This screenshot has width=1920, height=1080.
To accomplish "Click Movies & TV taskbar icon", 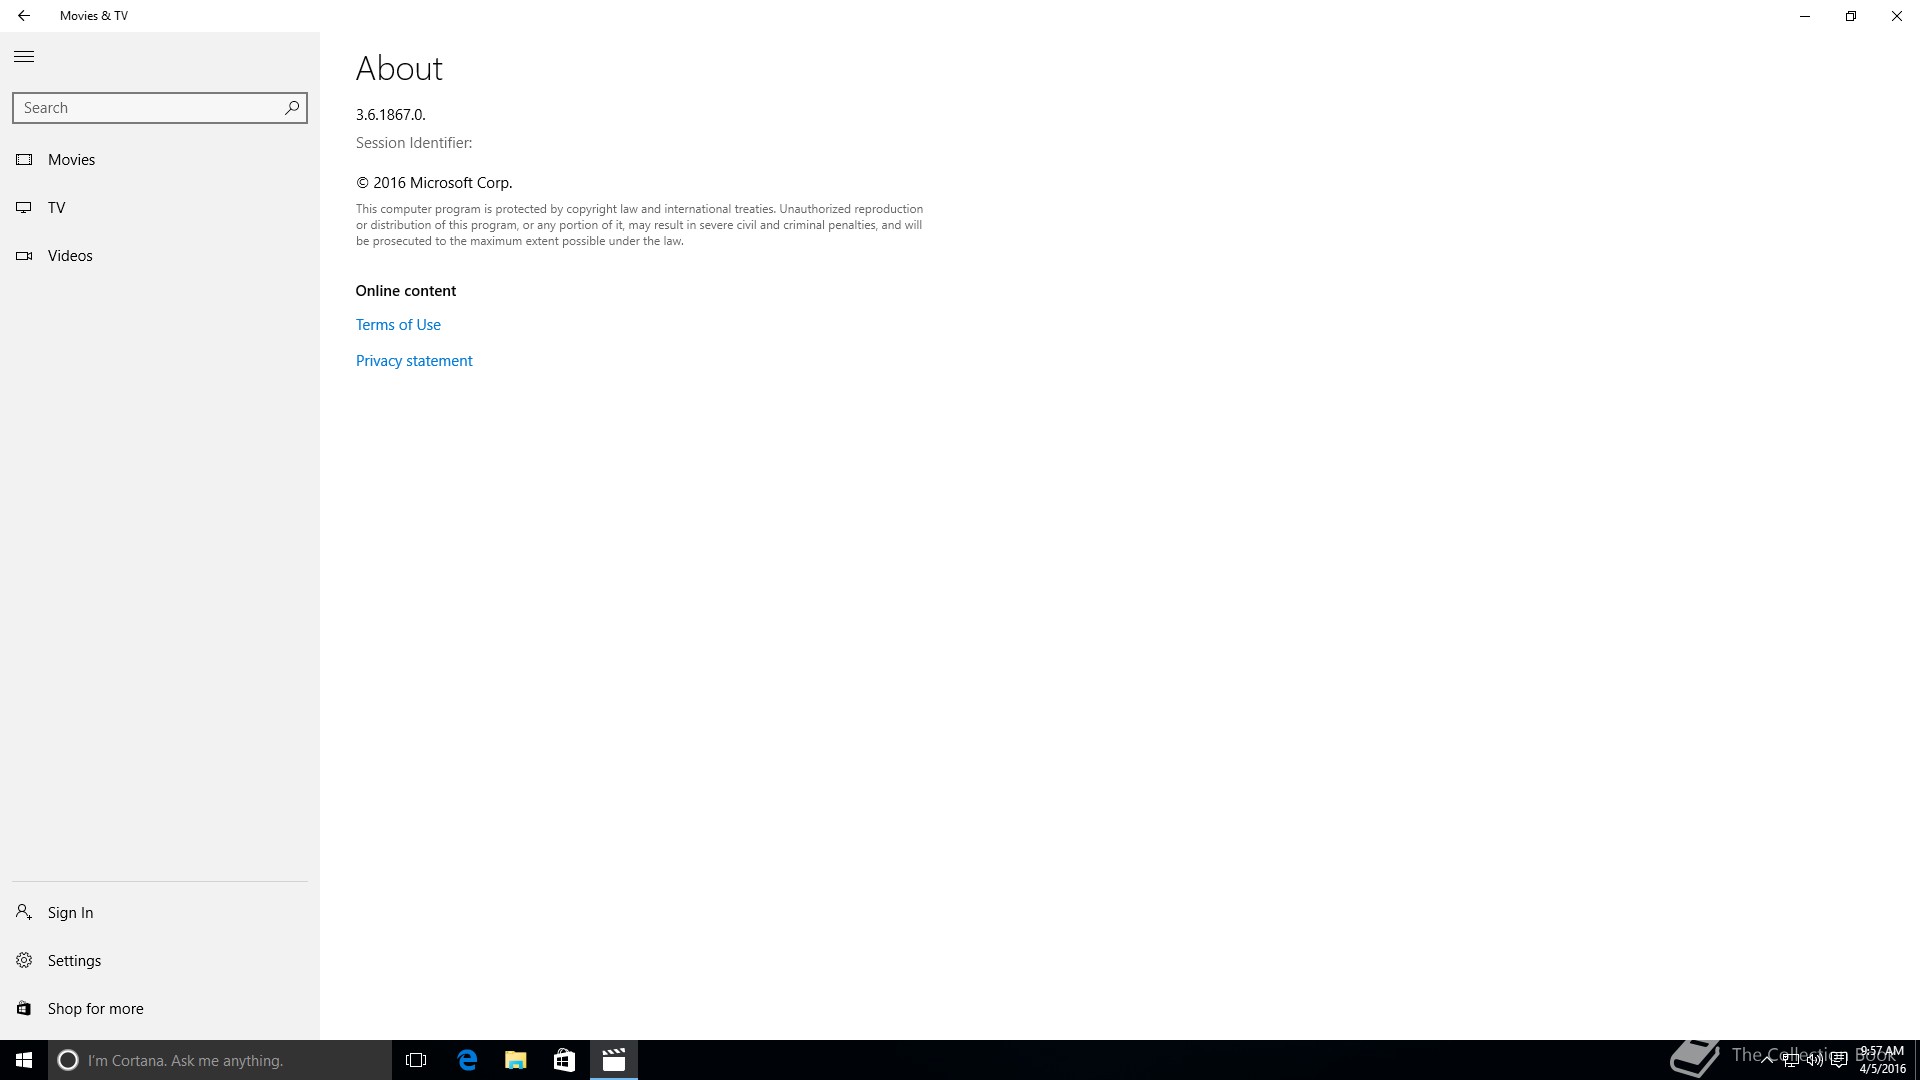I will point(614,1060).
